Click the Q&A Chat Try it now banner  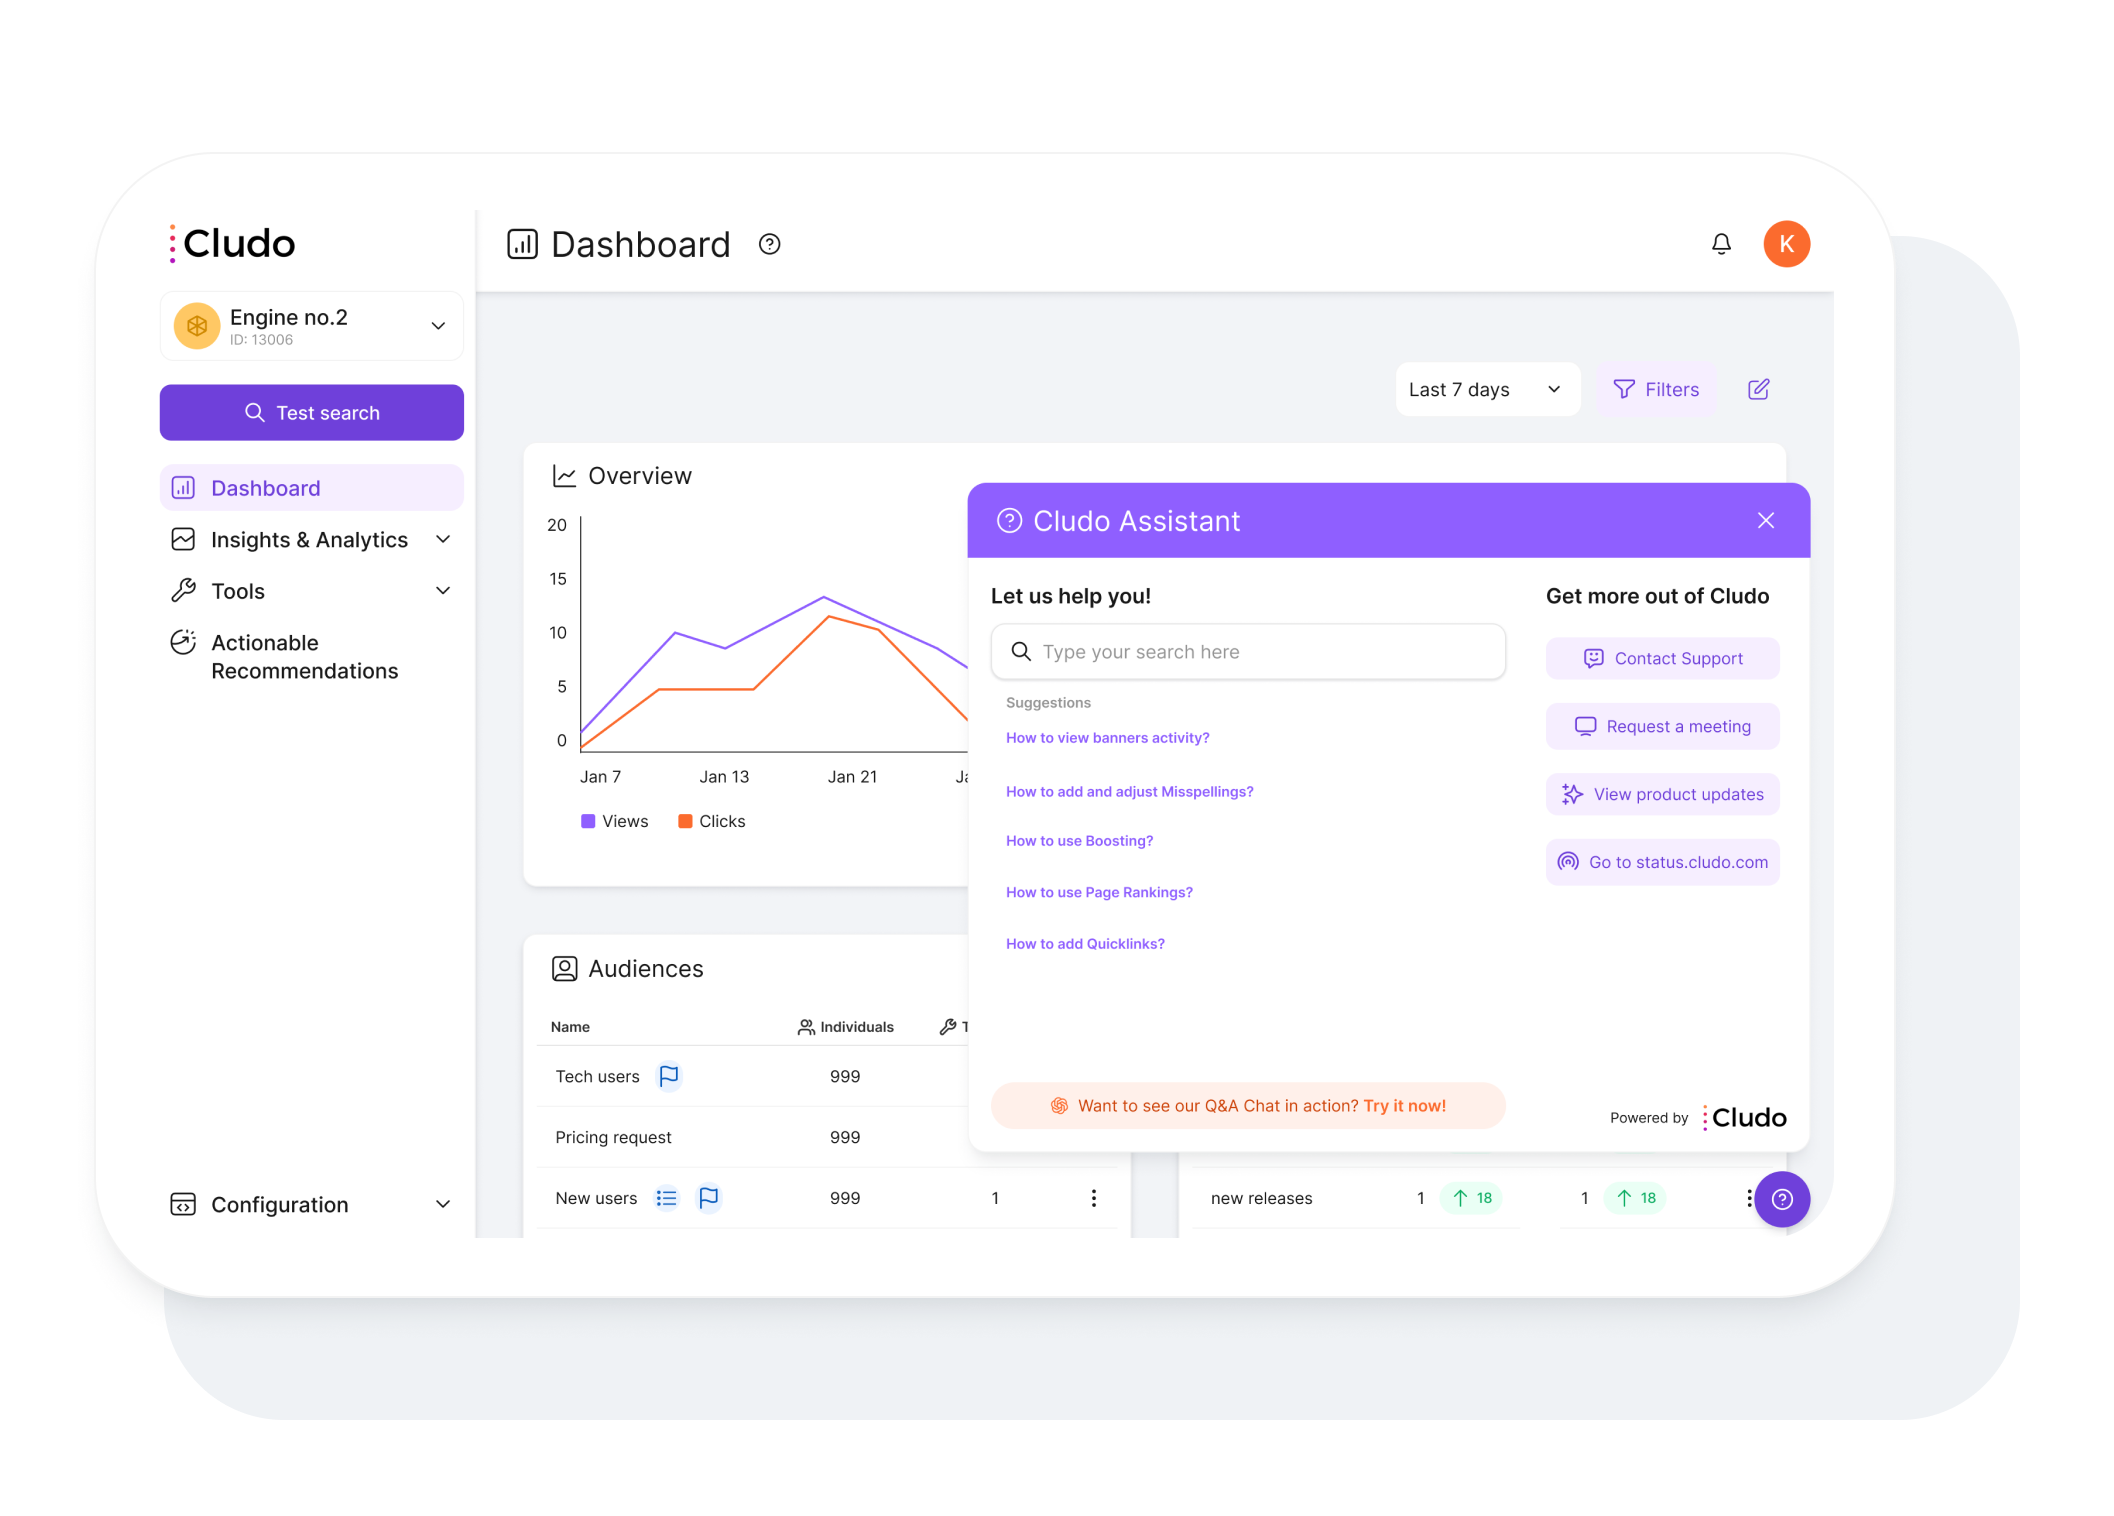(1247, 1106)
